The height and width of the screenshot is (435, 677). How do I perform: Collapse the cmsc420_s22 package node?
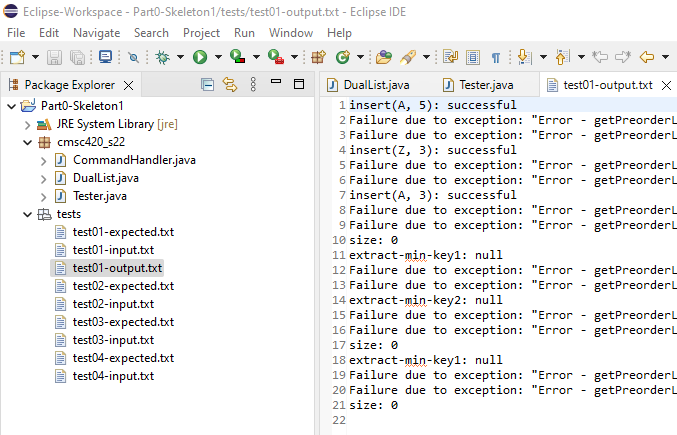coord(28,142)
